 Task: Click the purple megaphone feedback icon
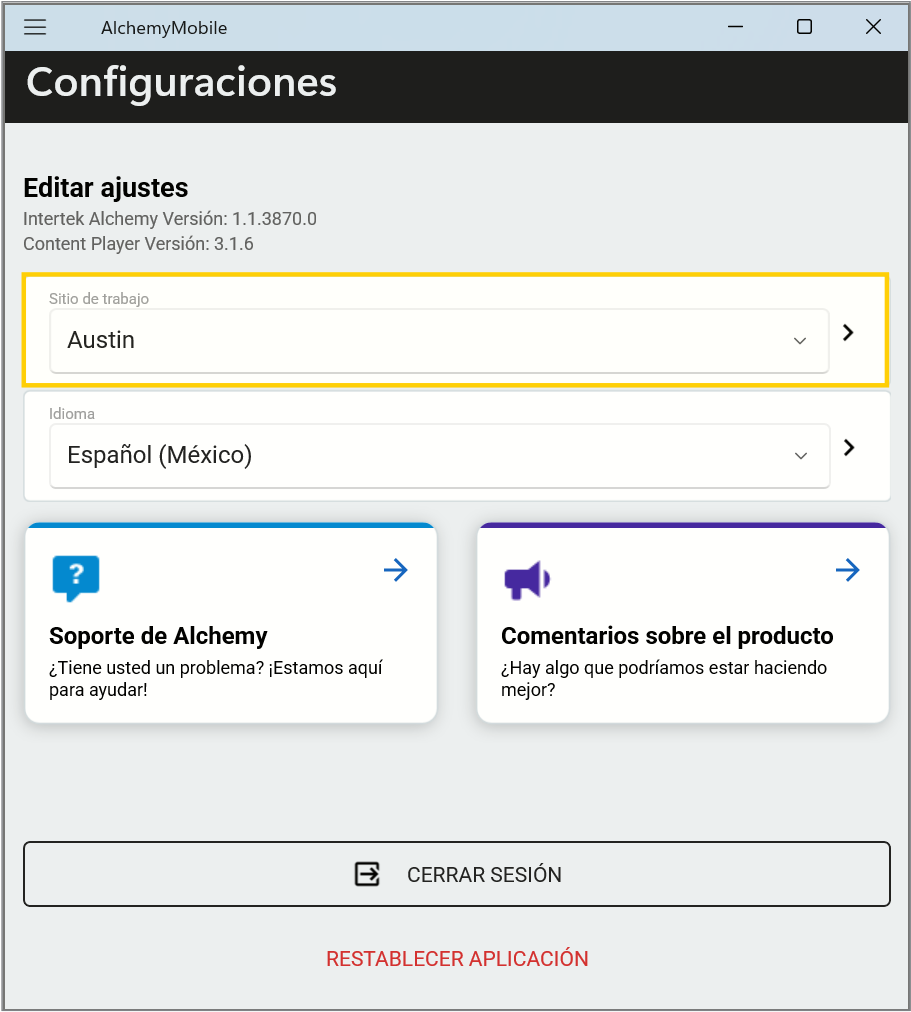[527, 579]
